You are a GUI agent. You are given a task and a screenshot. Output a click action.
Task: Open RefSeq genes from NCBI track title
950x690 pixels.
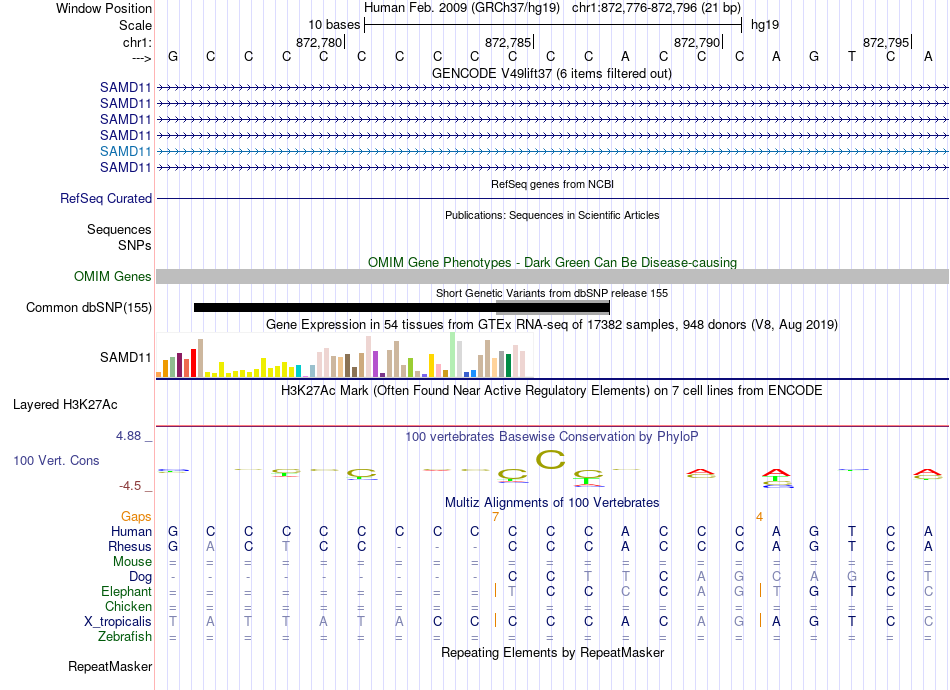[x=552, y=184]
